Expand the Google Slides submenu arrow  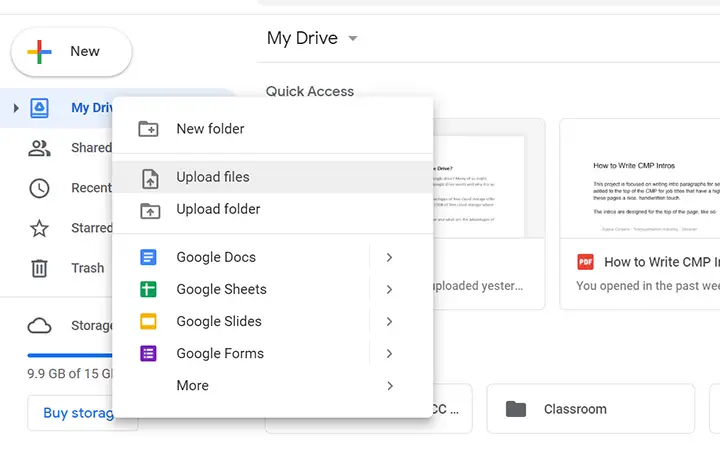tap(389, 322)
